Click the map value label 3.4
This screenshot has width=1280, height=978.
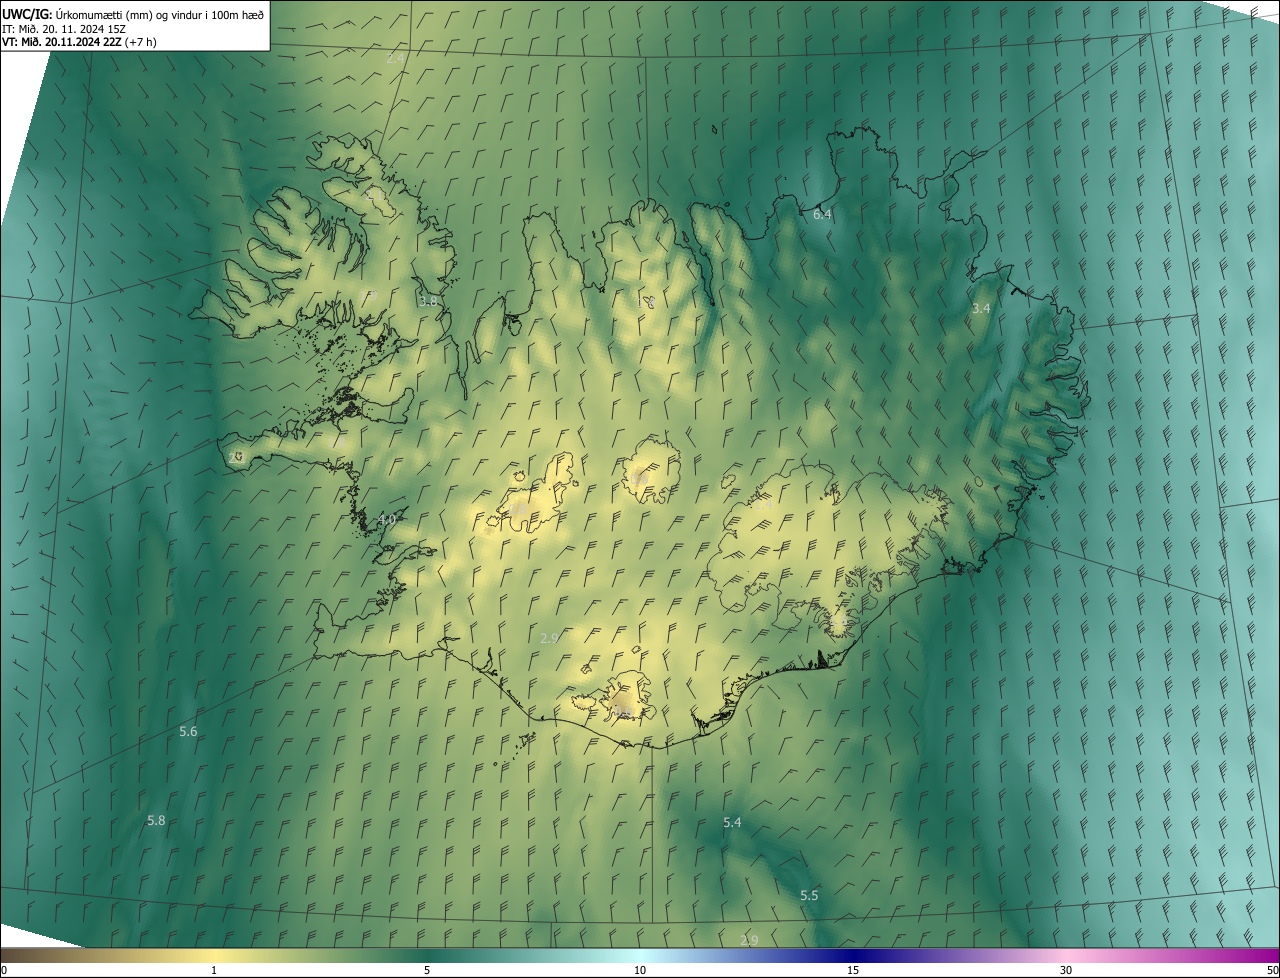click(981, 308)
